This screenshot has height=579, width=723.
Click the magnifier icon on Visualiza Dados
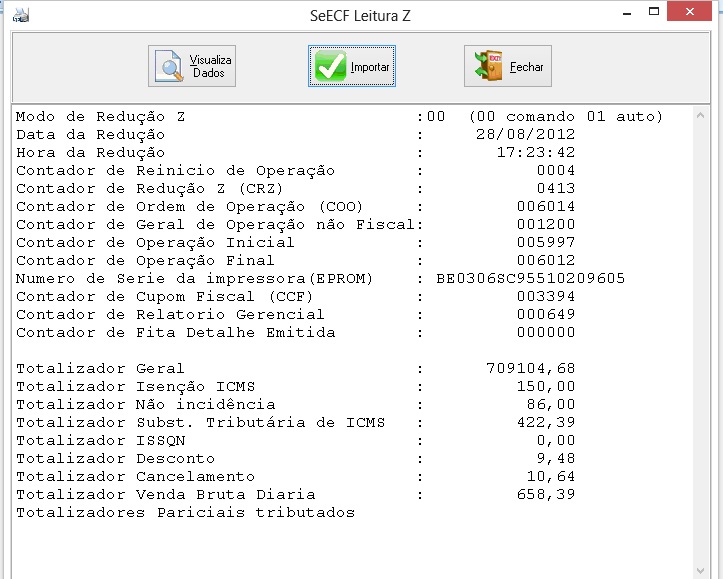point(171,67)
